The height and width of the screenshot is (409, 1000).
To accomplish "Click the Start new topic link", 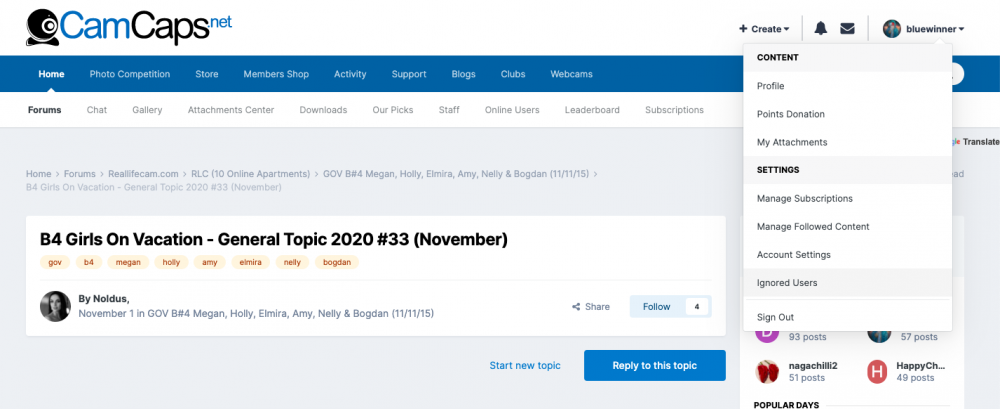I will tap(524, 365).
